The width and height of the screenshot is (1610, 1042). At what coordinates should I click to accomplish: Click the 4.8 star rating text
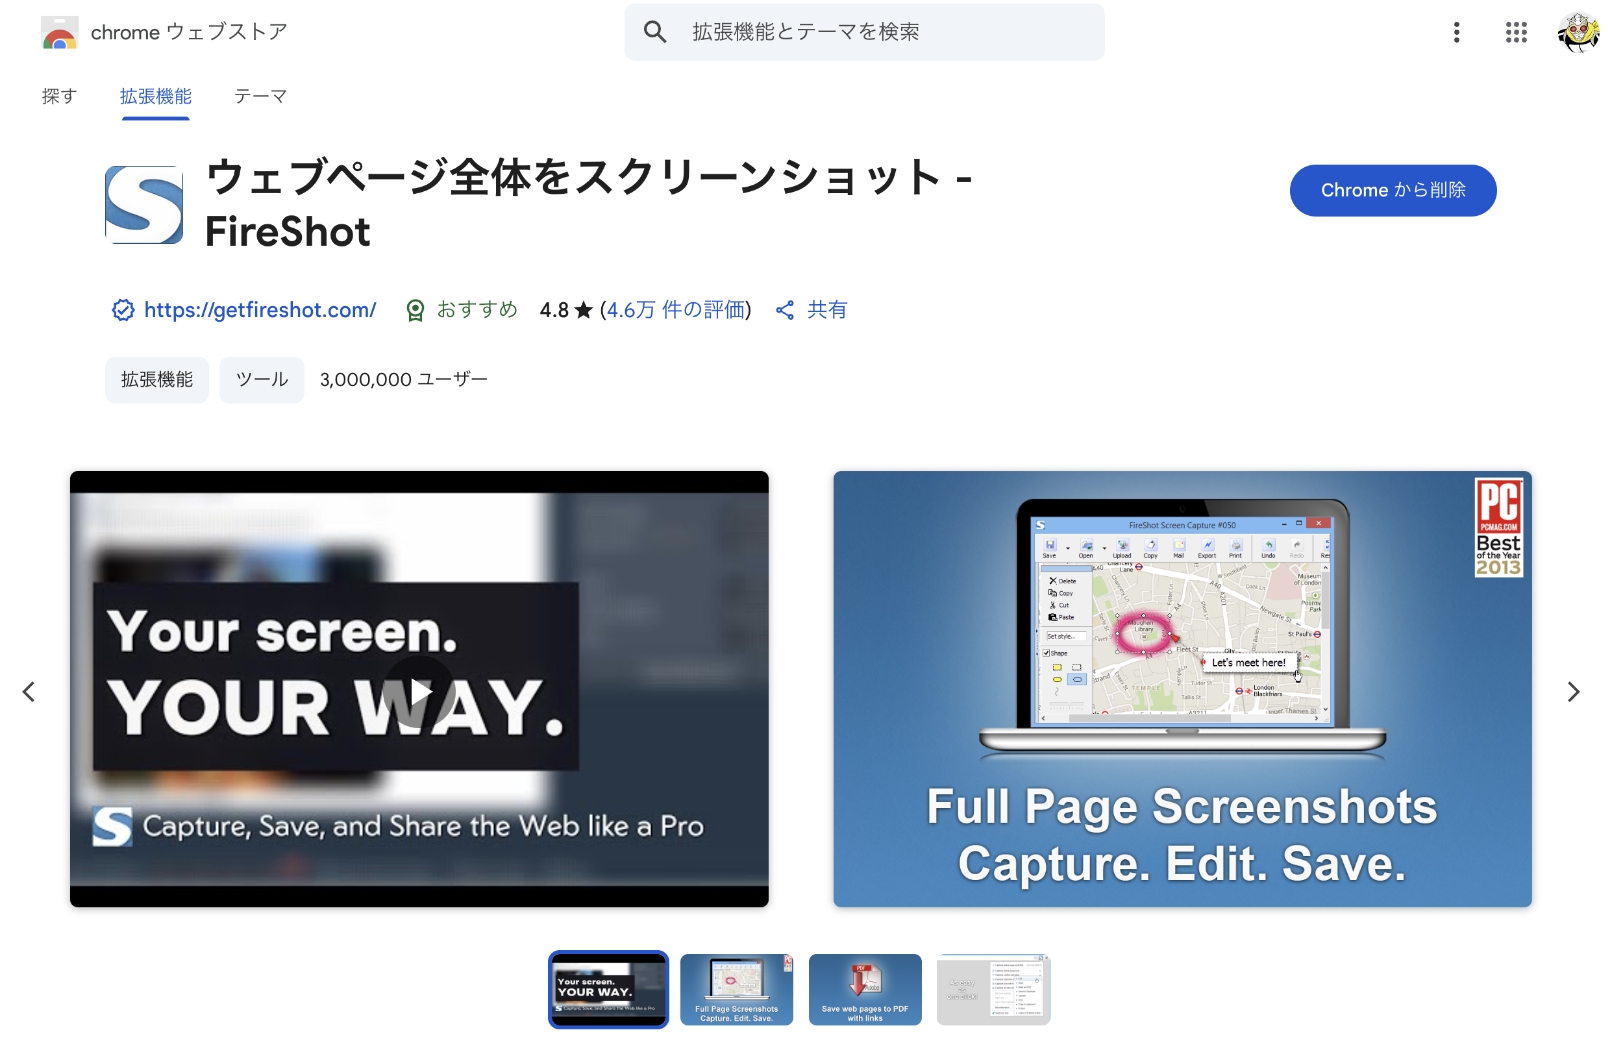coord(566,310)
